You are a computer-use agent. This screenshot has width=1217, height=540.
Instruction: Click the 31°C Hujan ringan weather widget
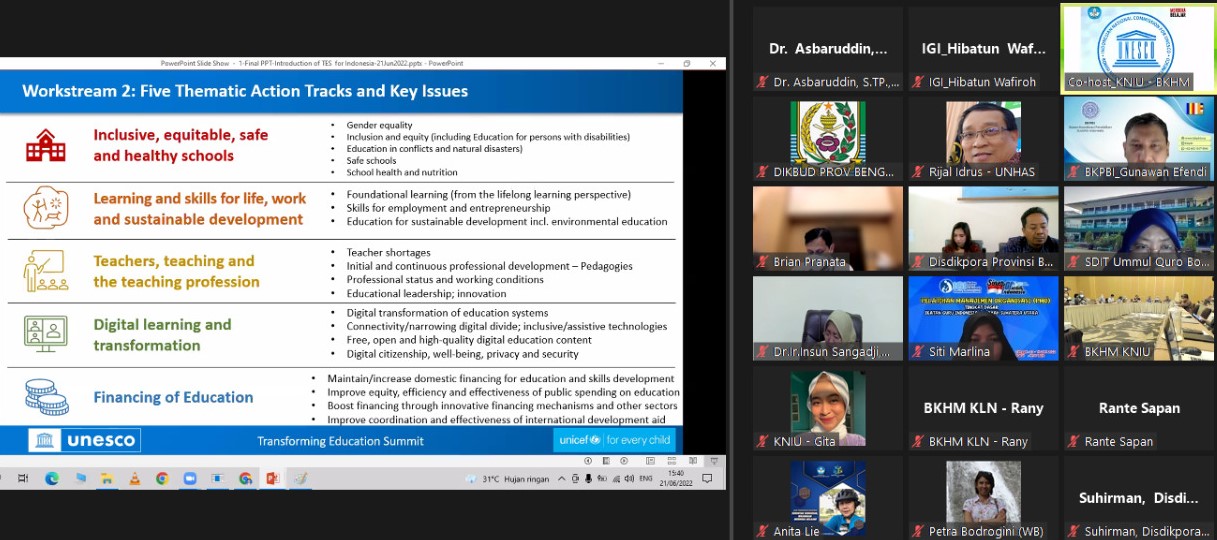pyautogui.click(x=508, y=478)
